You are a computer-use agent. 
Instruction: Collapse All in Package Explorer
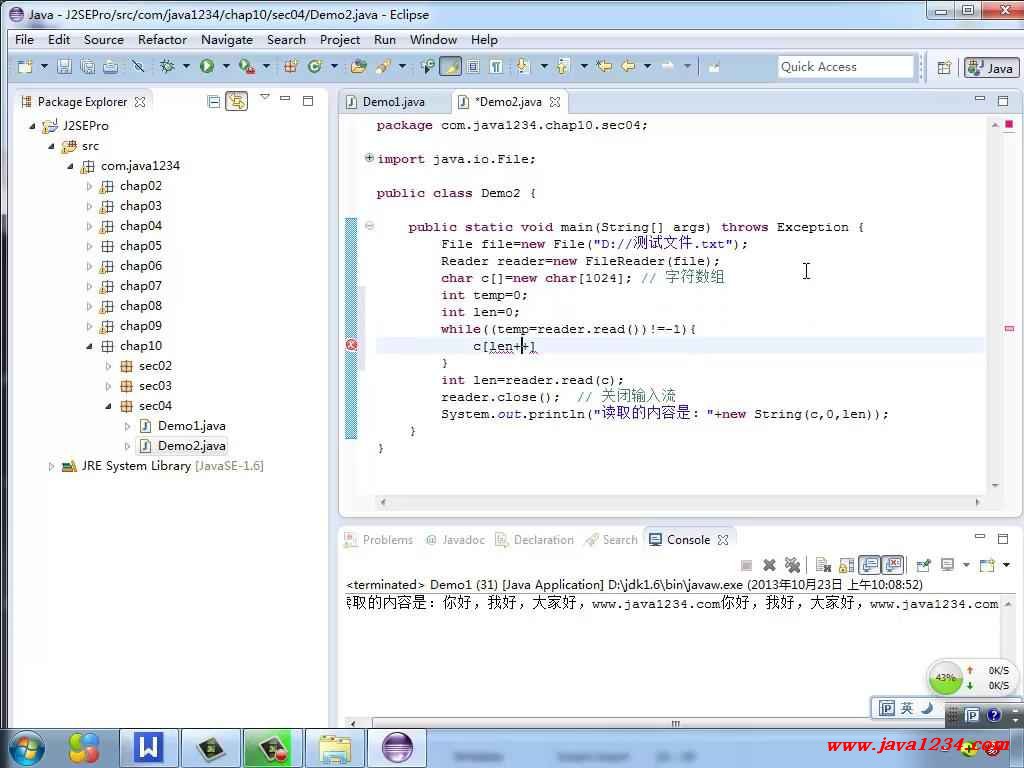(213, 101)
